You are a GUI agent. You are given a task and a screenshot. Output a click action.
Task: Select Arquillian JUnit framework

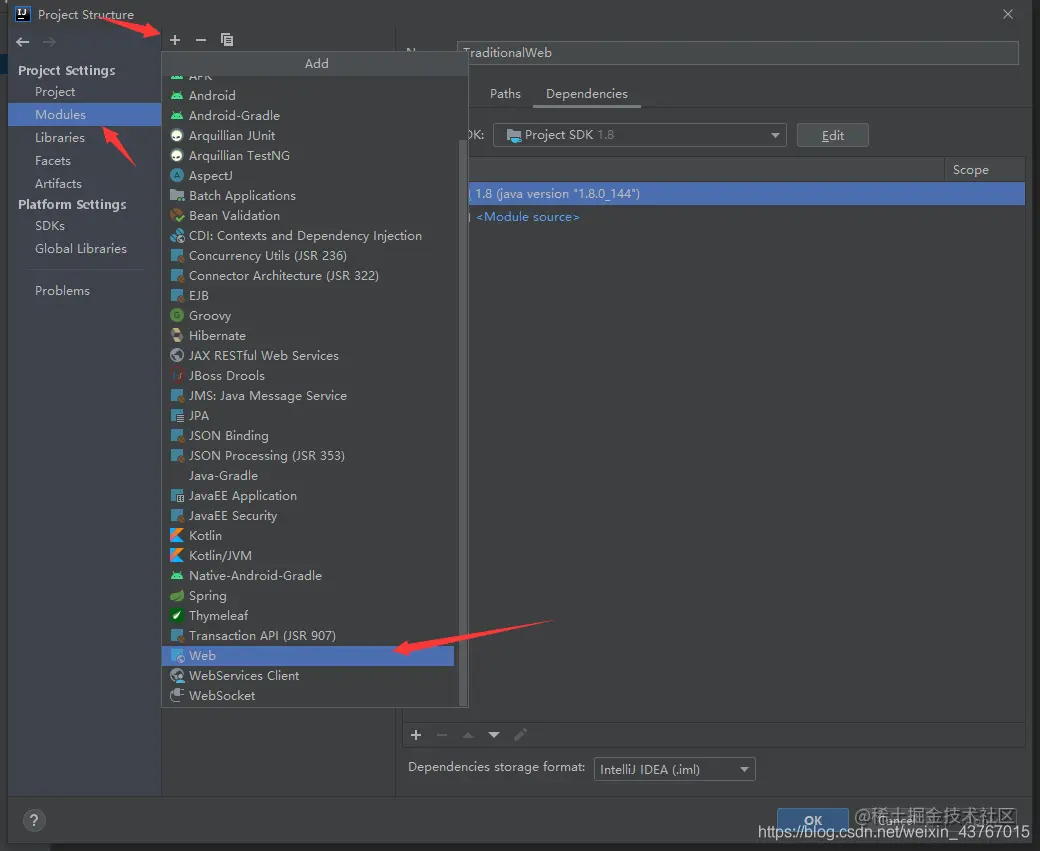[308, 135]
